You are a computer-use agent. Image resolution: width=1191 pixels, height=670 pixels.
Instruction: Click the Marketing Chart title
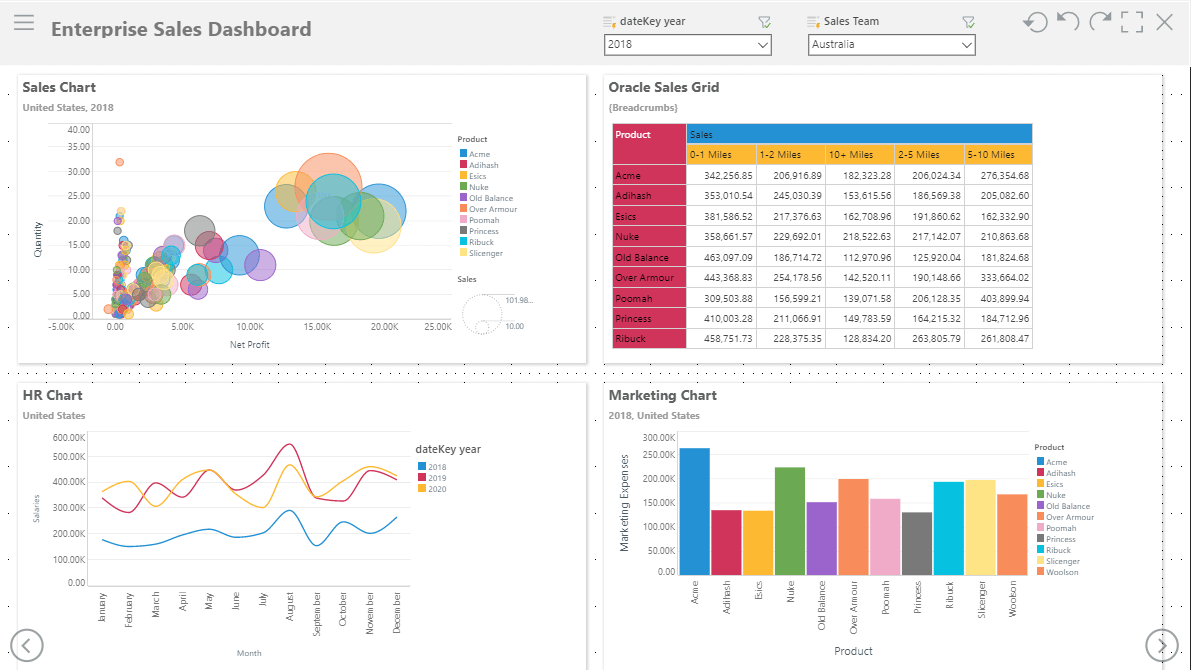point(662,395)
